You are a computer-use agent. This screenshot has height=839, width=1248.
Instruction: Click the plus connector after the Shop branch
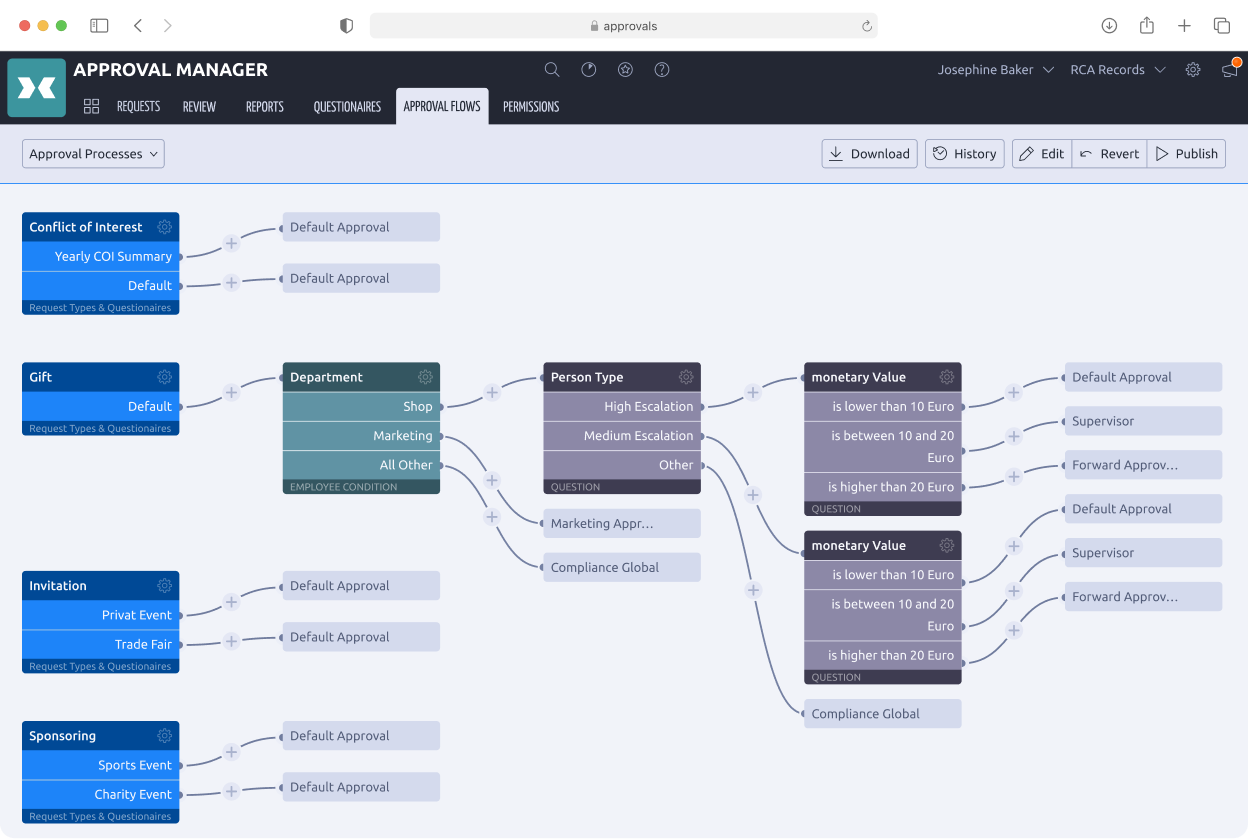pos(492,393)
